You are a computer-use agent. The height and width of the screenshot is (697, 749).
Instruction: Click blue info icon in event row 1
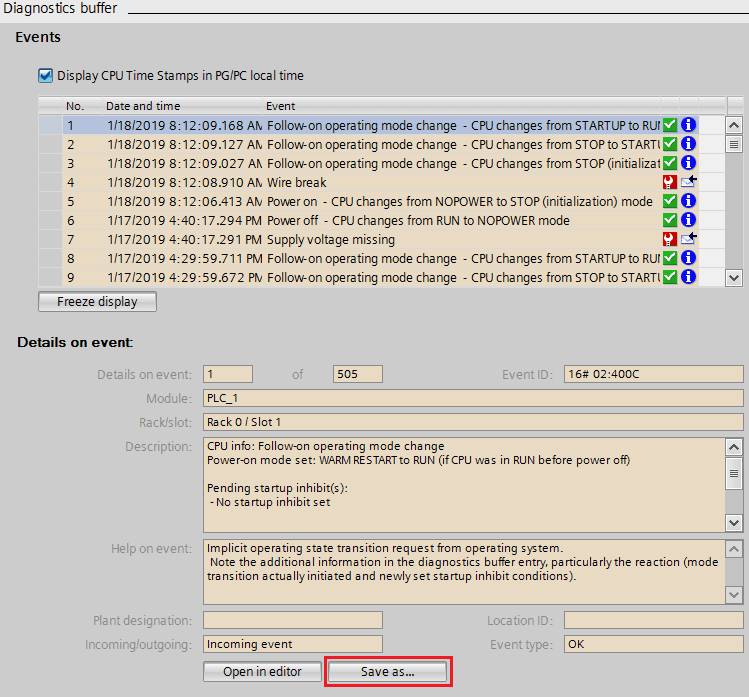688,125
